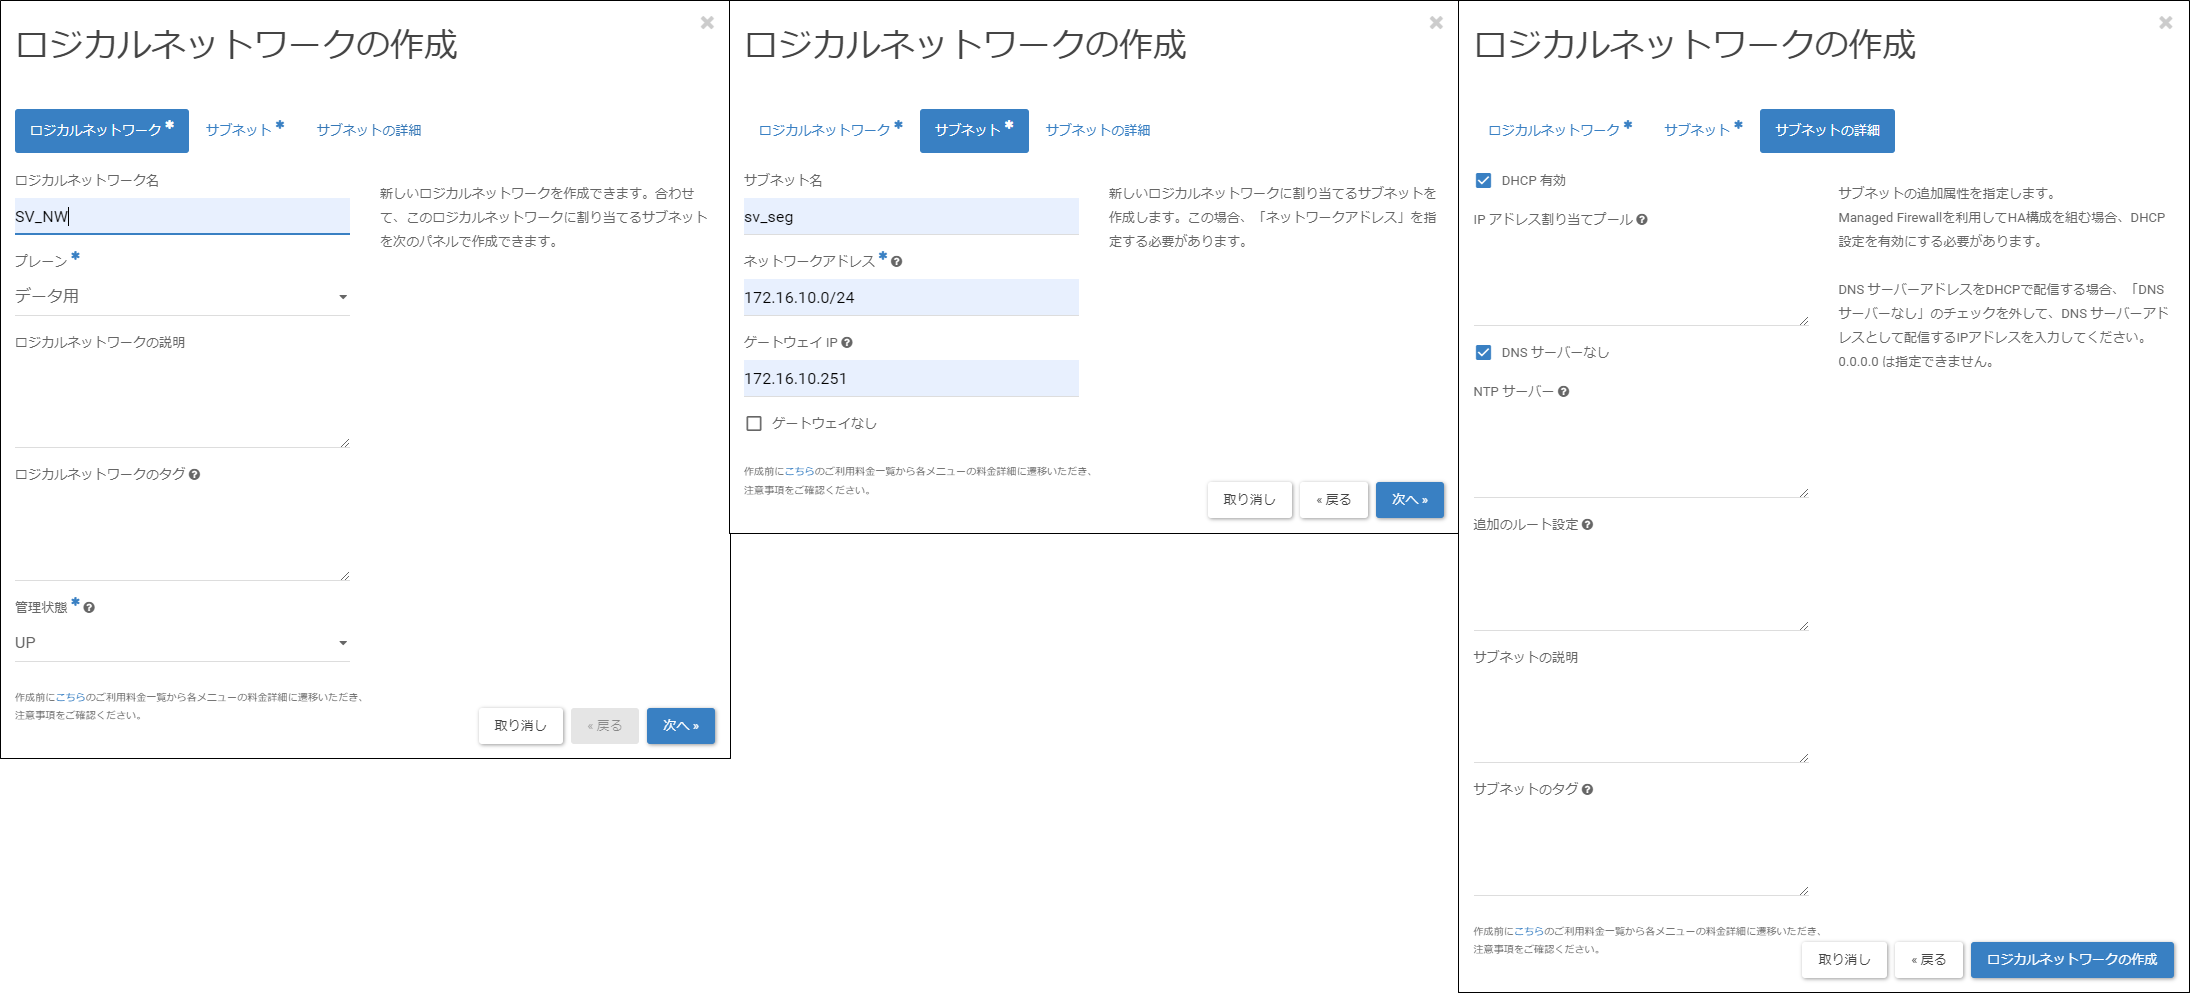
Task: Click help icon beside サブネットのタグ
Action: [1588, 790]
